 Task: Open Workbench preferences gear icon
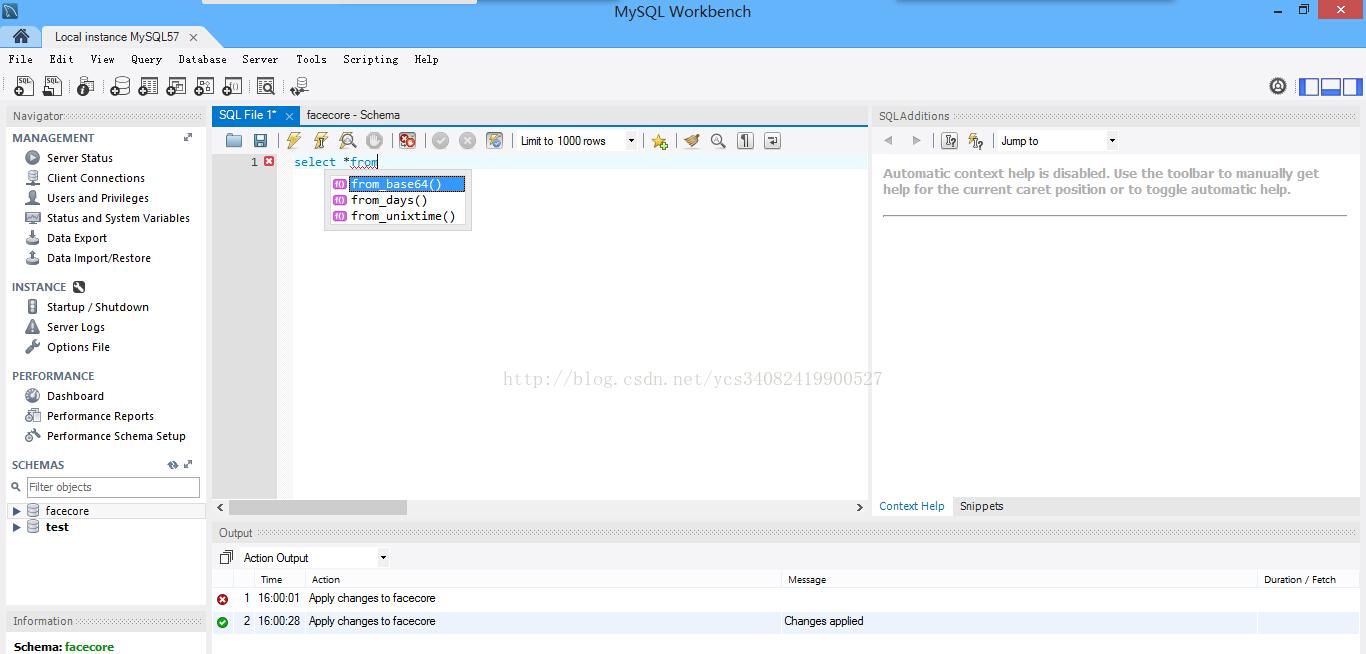(1278, 87)
